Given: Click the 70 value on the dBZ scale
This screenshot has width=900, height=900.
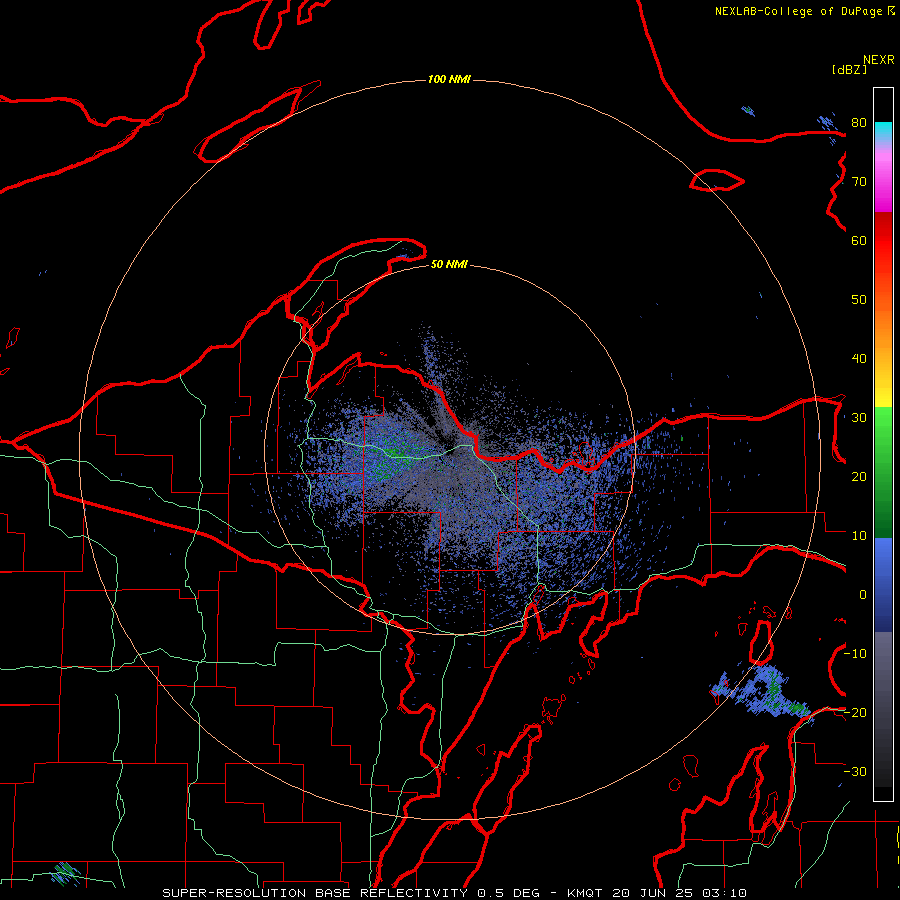Looking at the screenshot, I should 859,181.
